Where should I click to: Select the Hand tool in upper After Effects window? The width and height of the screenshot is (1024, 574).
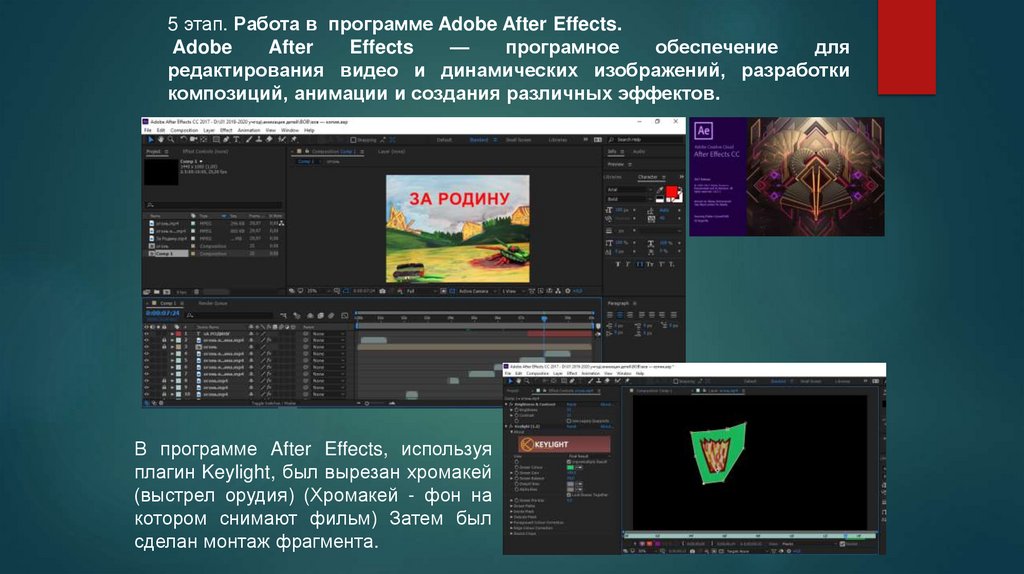[x=161, y=140]
